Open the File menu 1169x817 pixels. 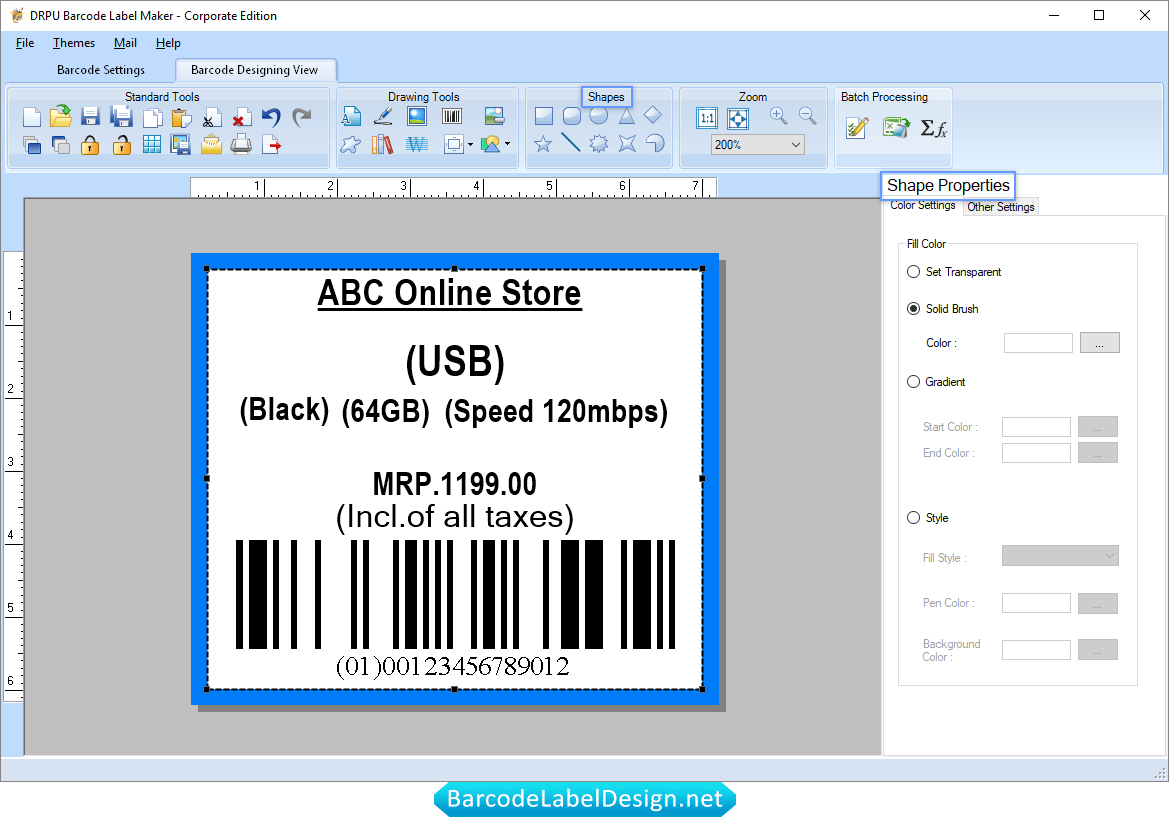pyautogui.click(x=25, y=43)
